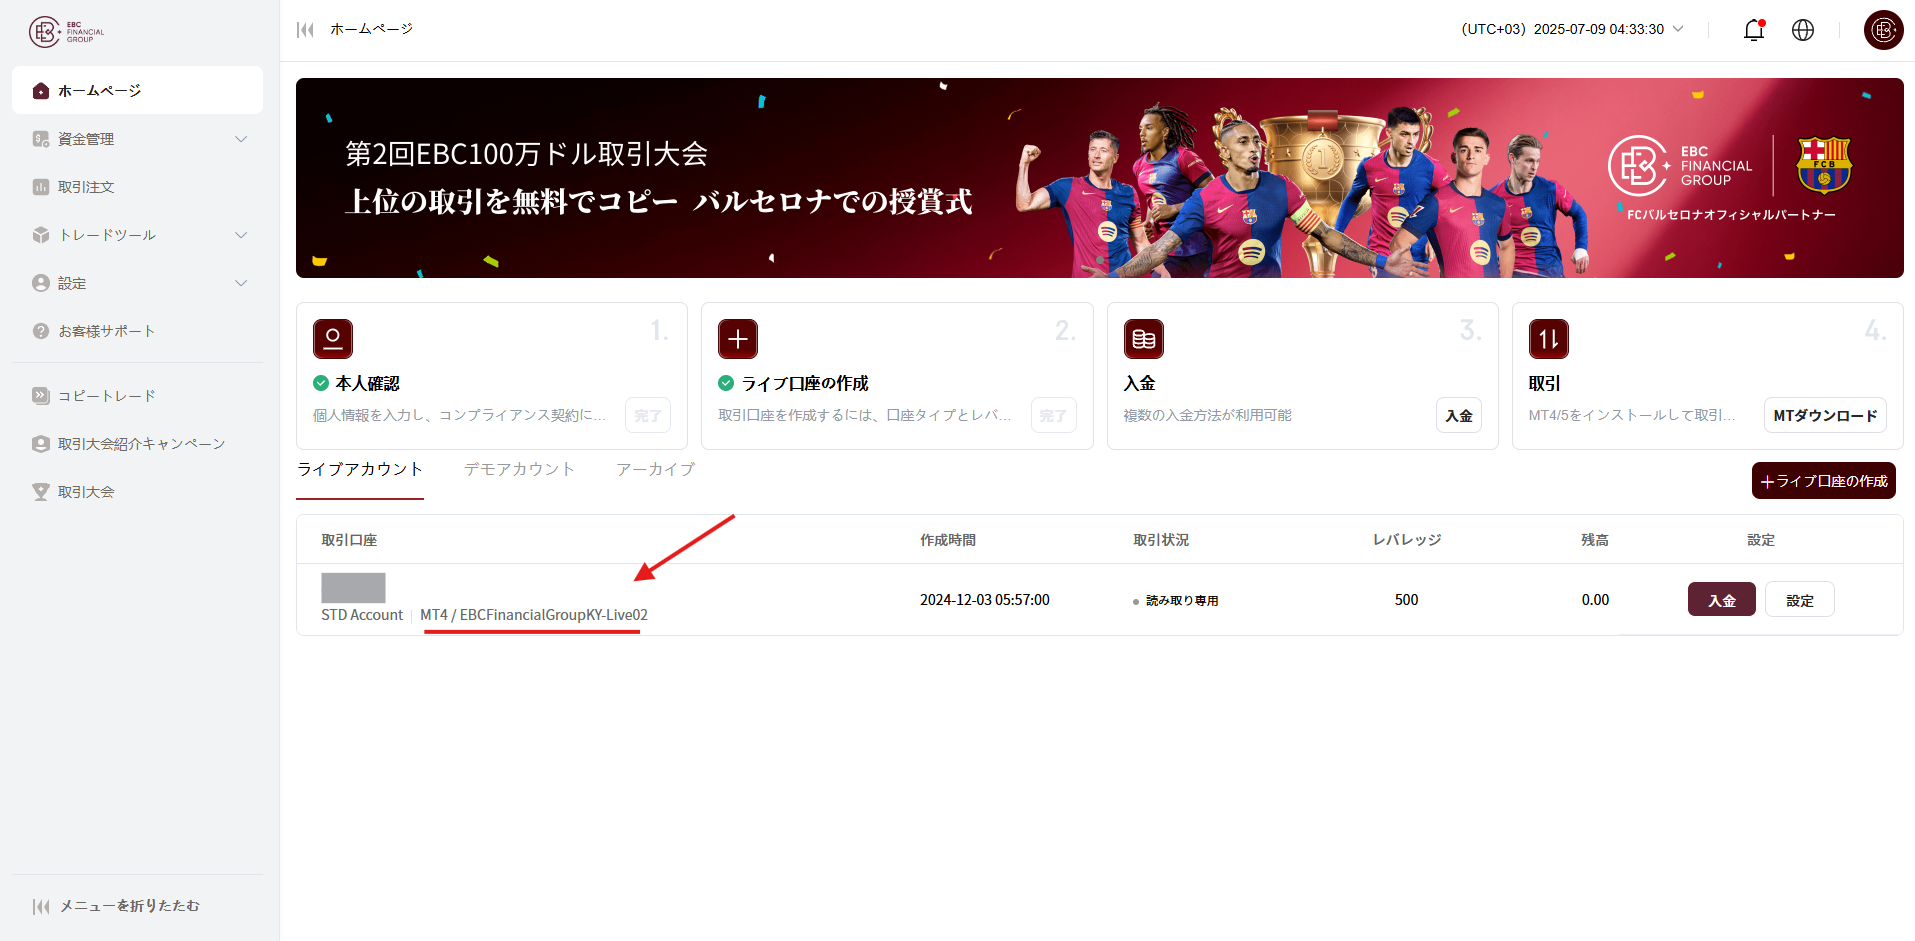Expand the 資金管理 submenu chevron
The height and width of the screenshot is (941, 1915).
(241, 139)
